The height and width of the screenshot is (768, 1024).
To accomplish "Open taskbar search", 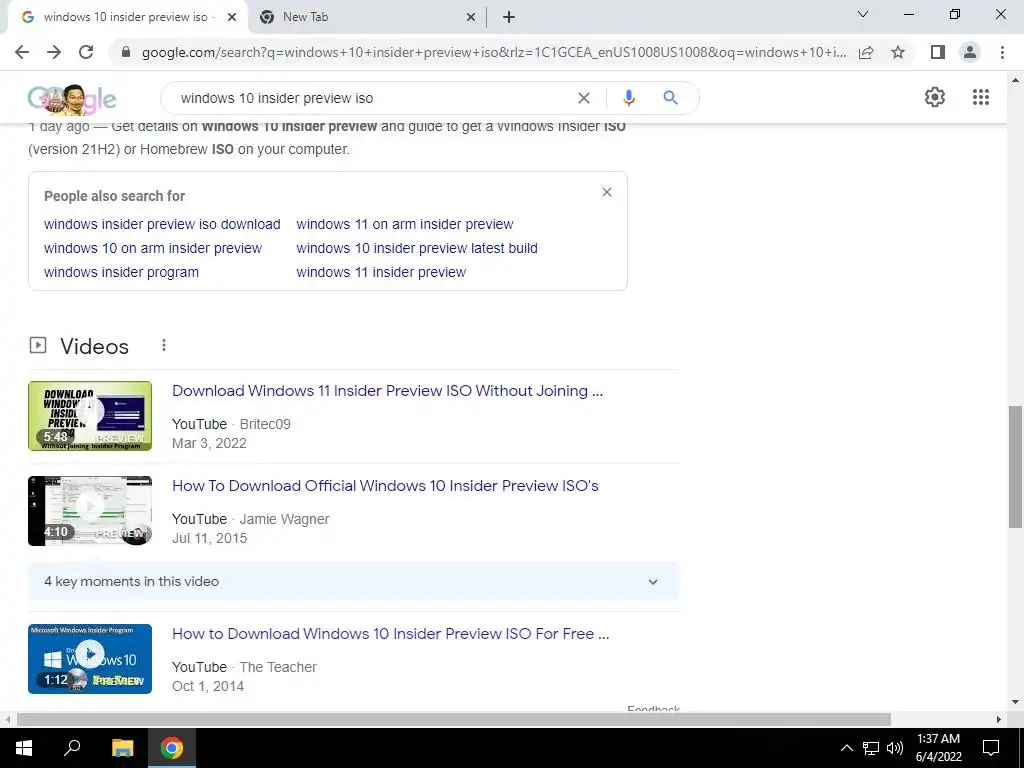I will (72, 748).
